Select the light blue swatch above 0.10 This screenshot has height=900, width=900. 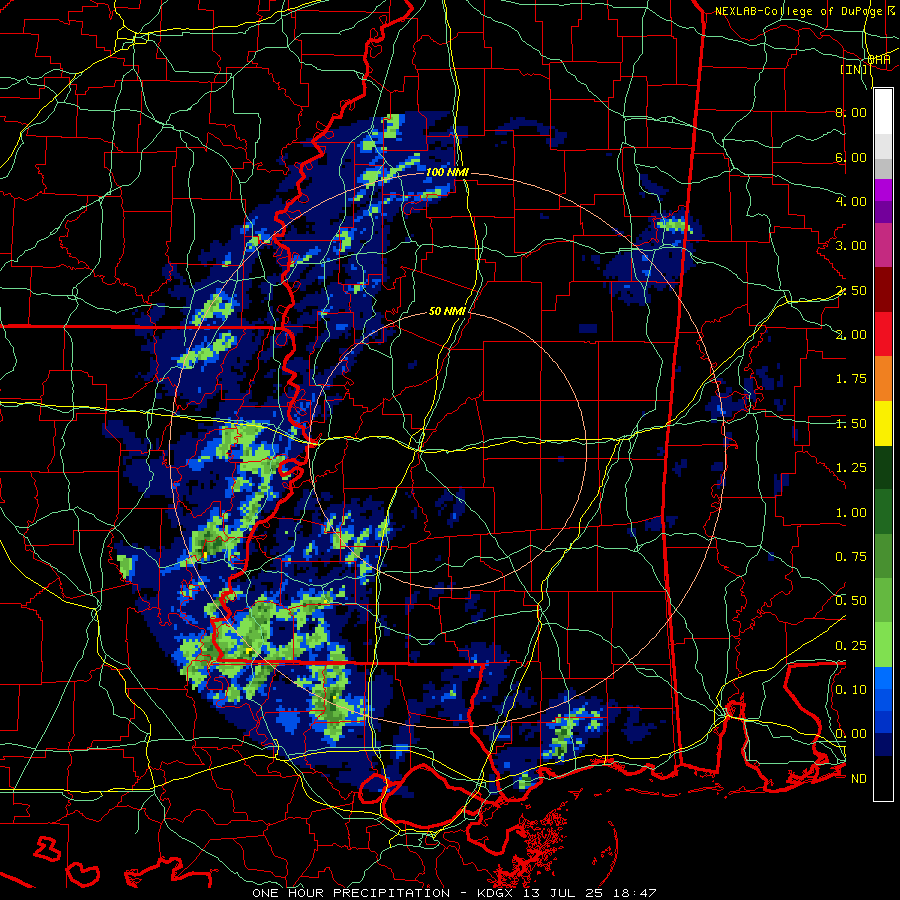tap(883, 678)
